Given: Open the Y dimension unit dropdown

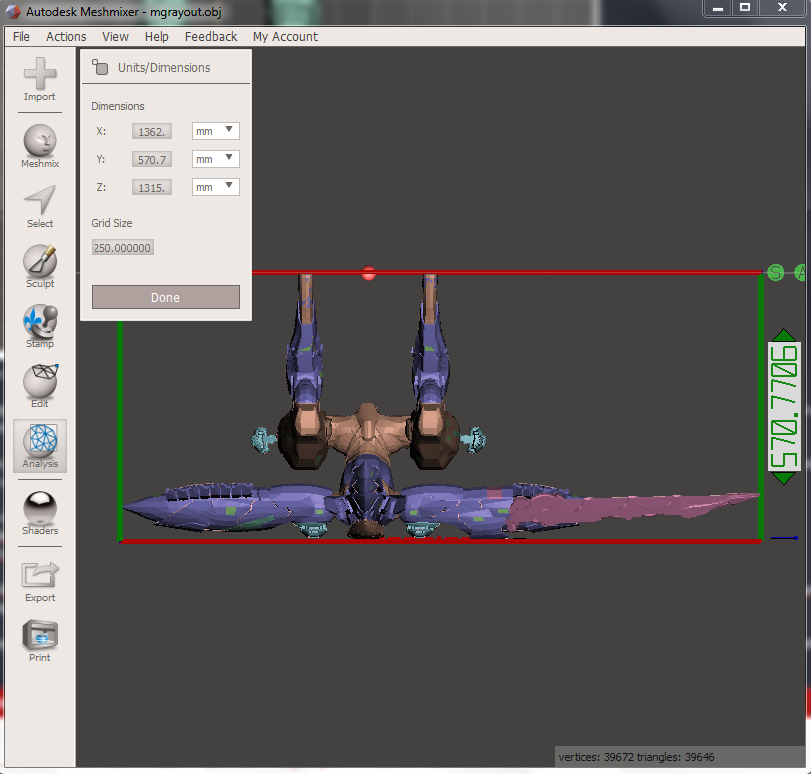Looking at the screenshot, I should click(x=216, y=159).
